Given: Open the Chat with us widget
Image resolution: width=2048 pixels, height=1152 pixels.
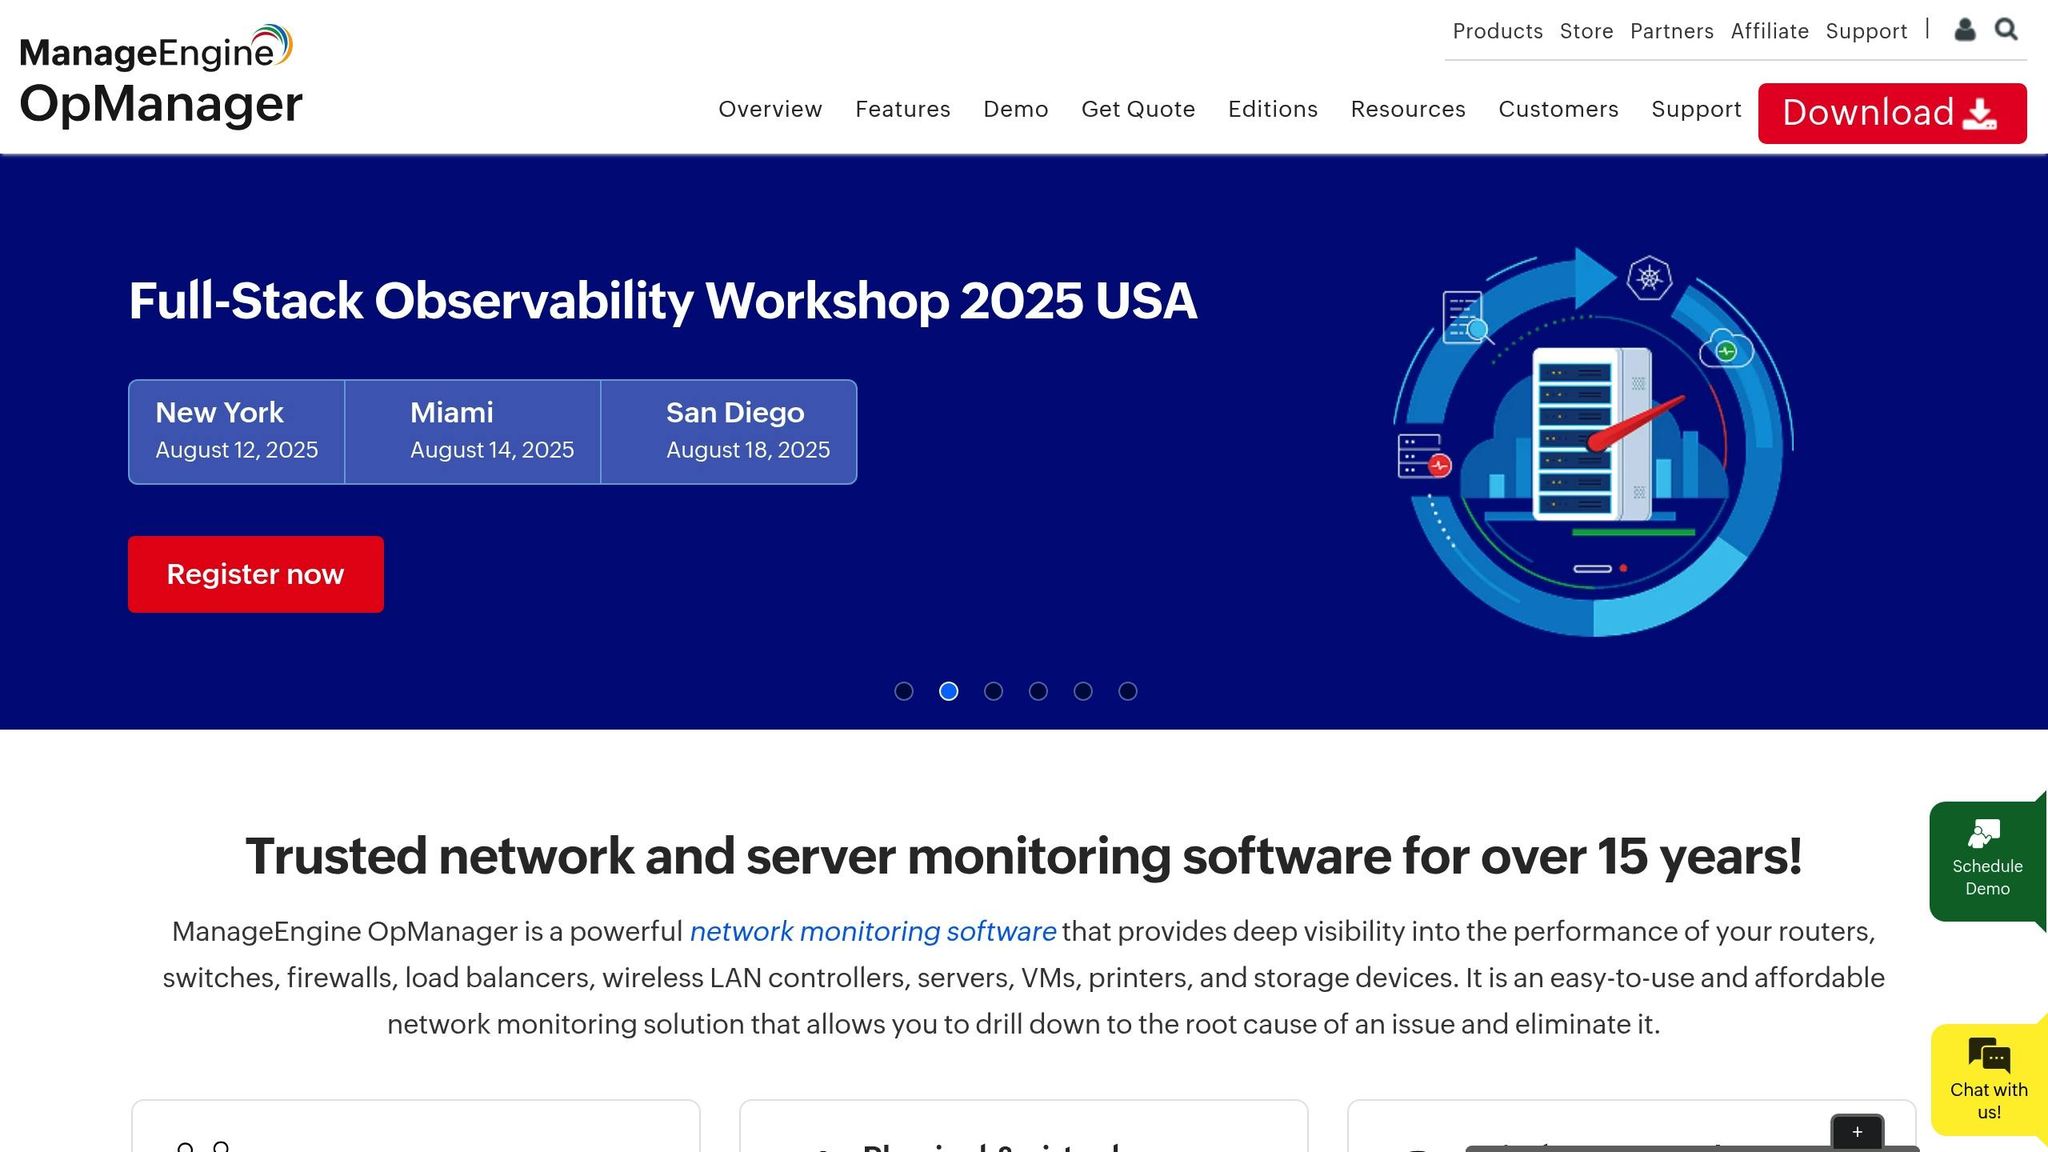Looking at the screenshot, I should point(1988,1081).
